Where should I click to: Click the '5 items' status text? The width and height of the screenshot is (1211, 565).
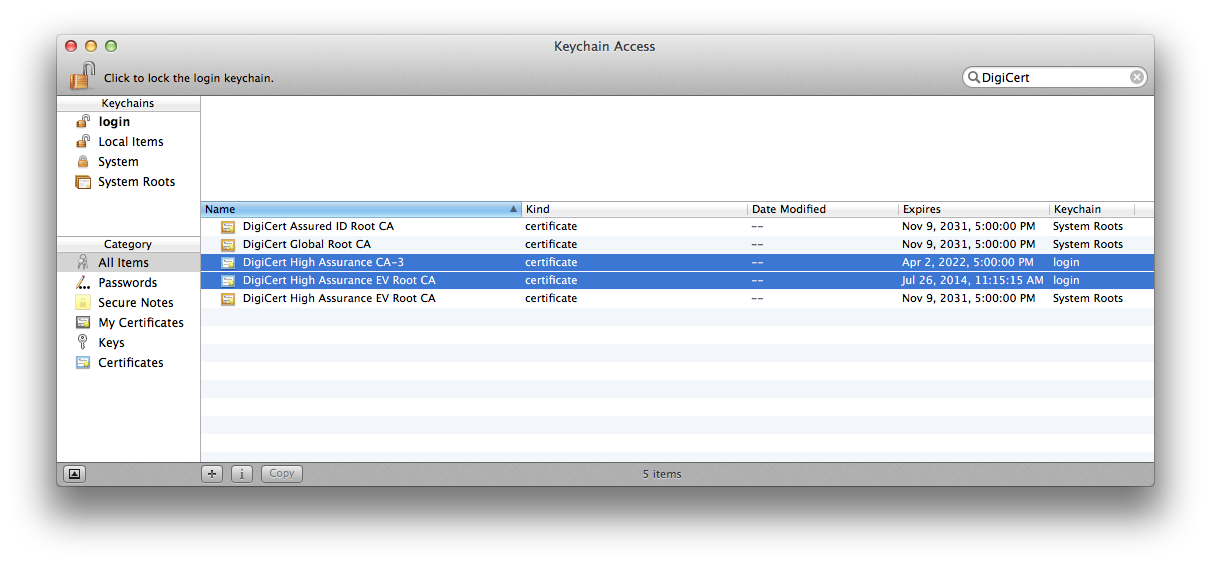coord(662,474)
